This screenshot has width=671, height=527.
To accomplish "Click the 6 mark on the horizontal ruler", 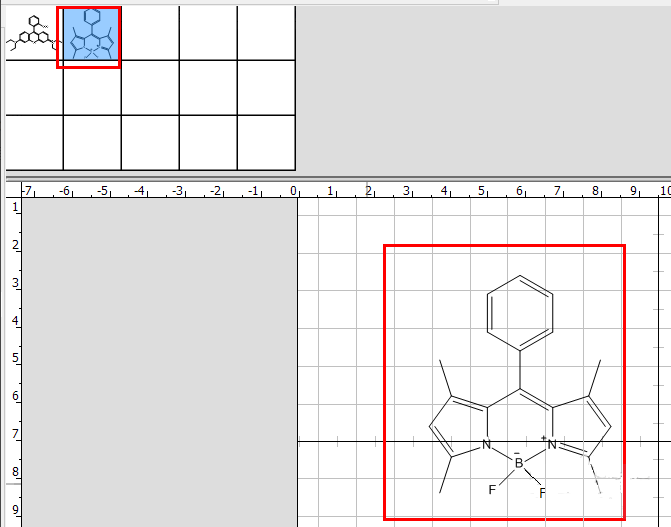I will [519, 191].
